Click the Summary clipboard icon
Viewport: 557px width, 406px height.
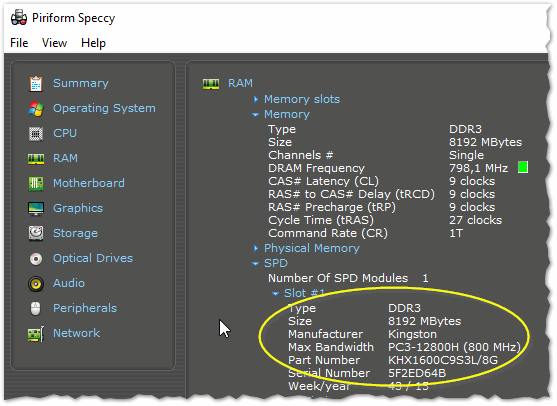click(36, 84)
